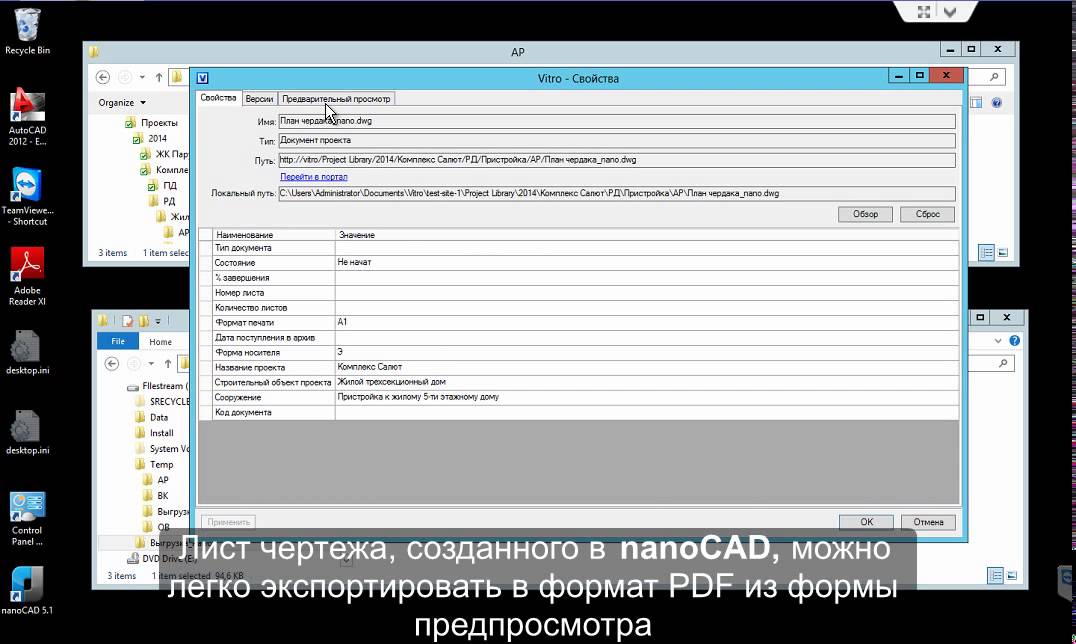Image resolution: width=1076 pixels, height=644 pixels.
Task: Expand the ribbon chevron in lower explorer
Action: pyautogui.click(x=998, y=341)
